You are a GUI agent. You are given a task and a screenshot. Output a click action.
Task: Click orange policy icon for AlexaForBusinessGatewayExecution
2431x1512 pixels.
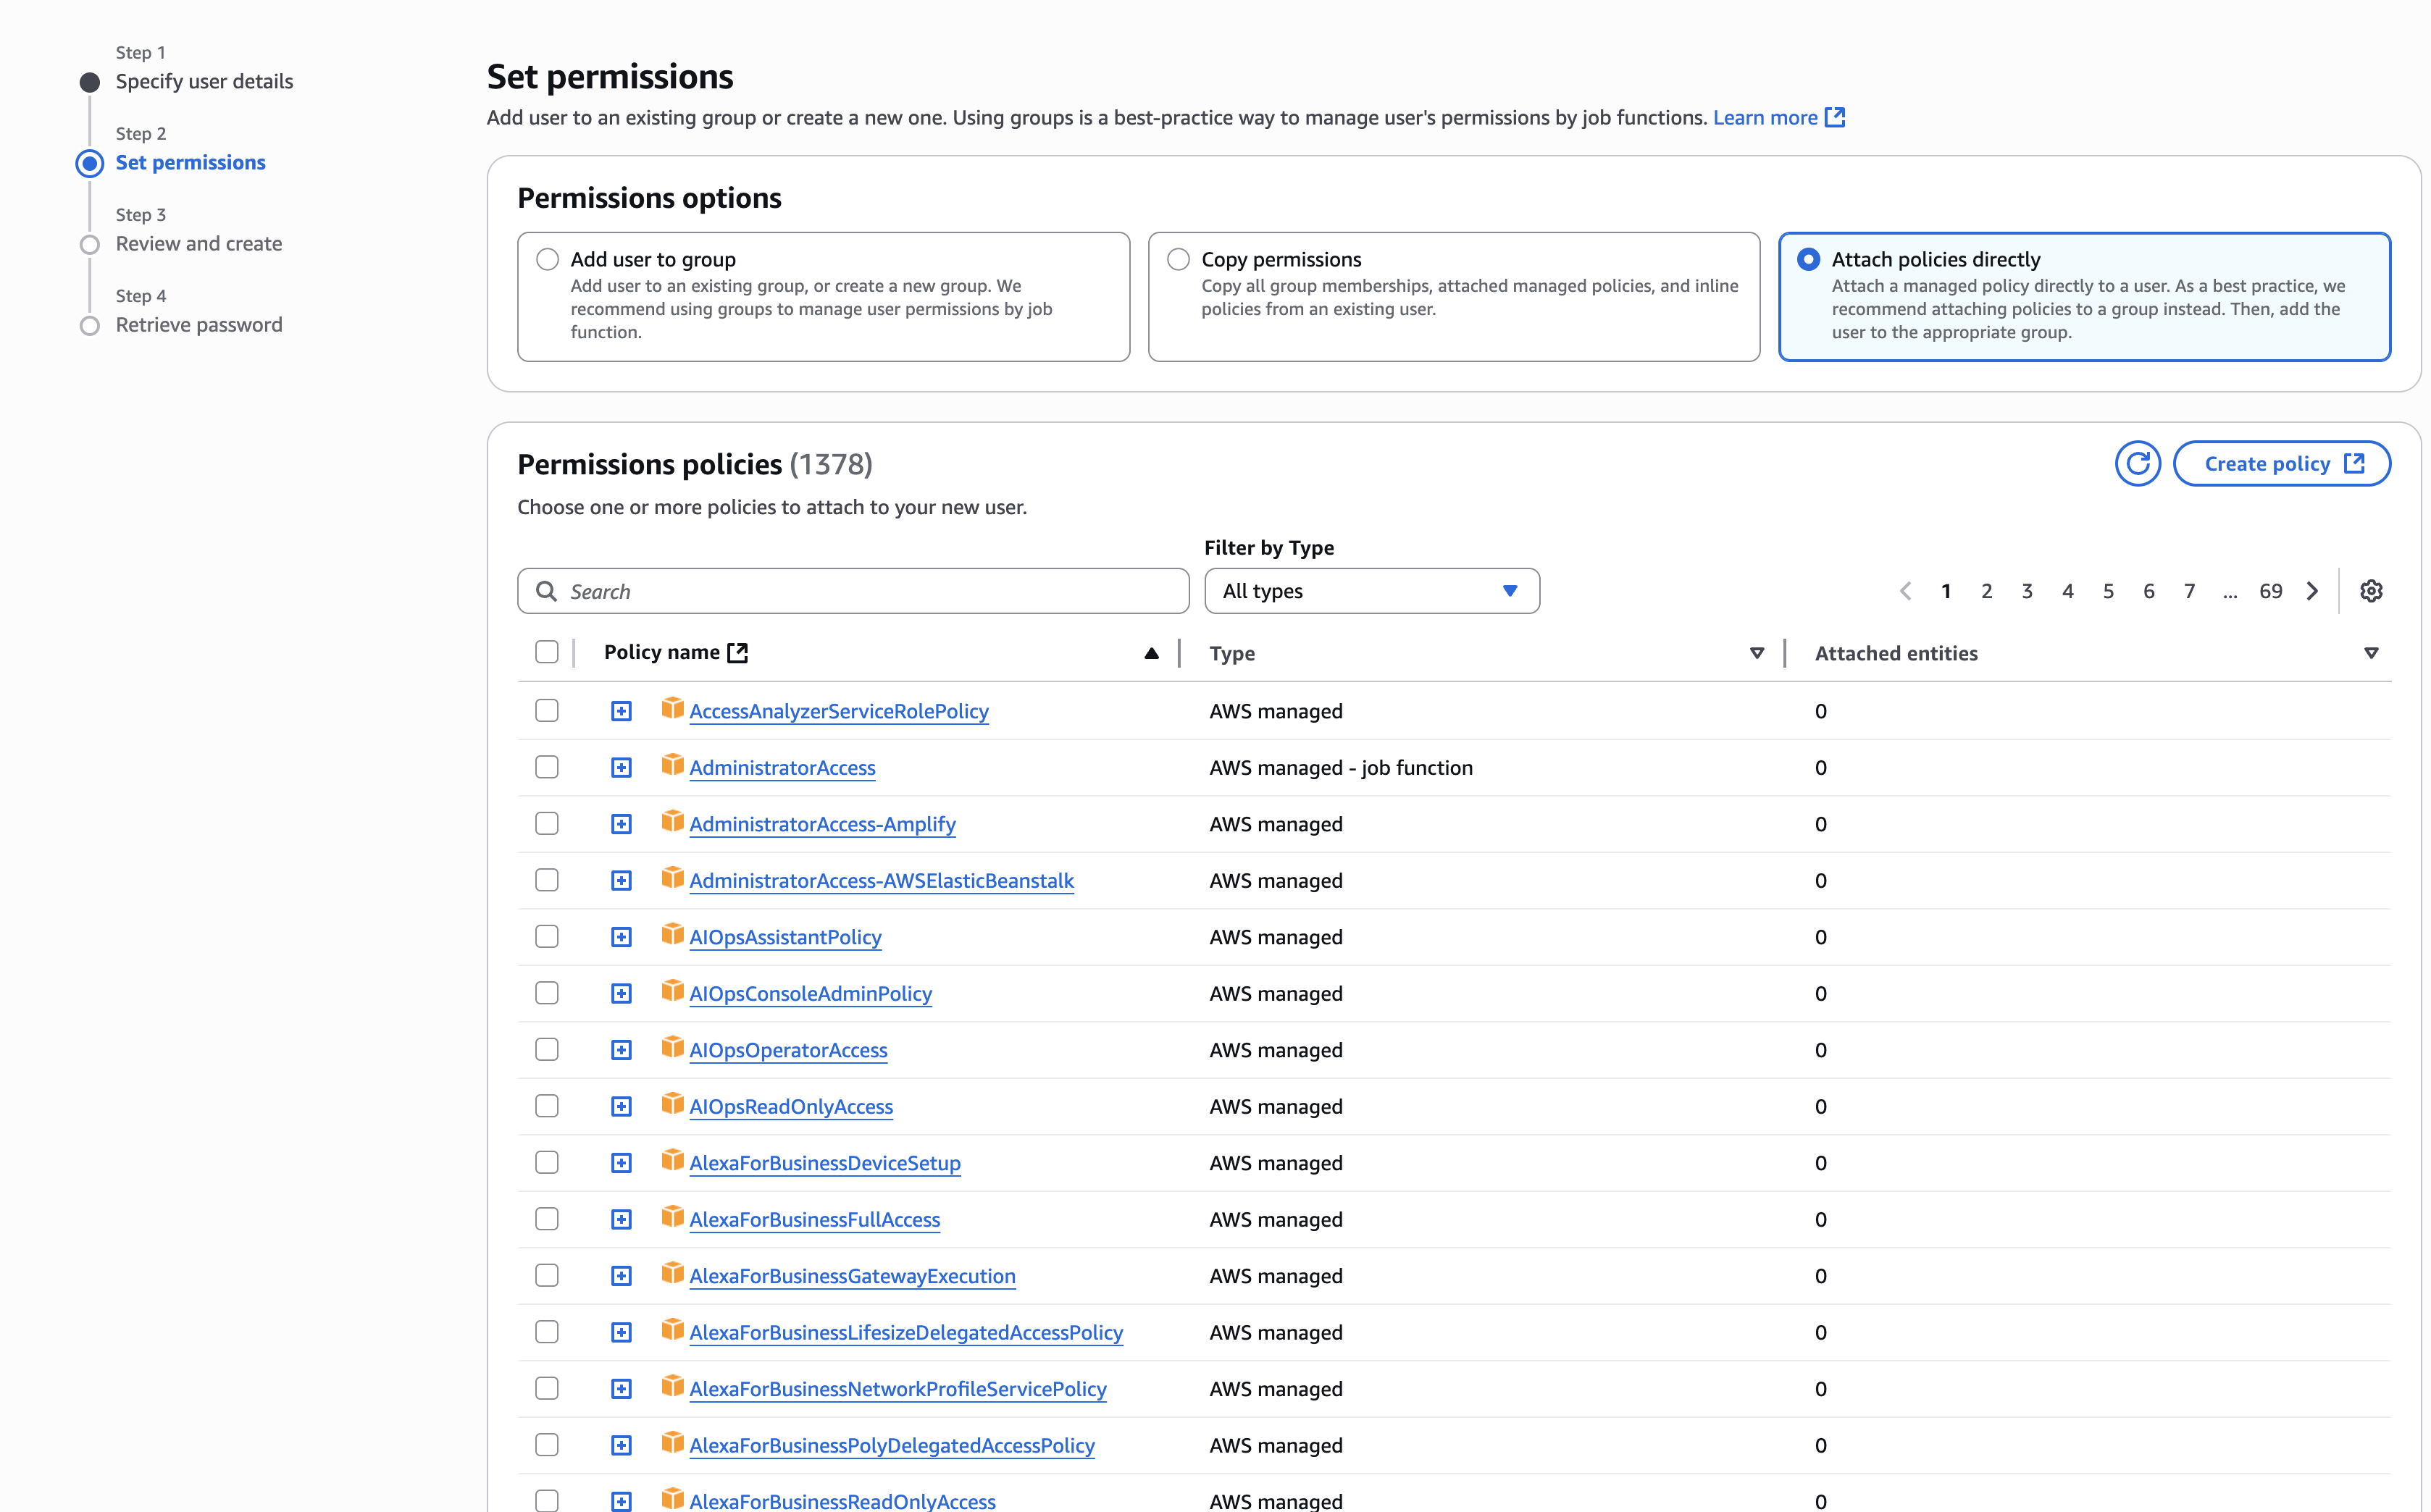click(x=672, y=1274)
